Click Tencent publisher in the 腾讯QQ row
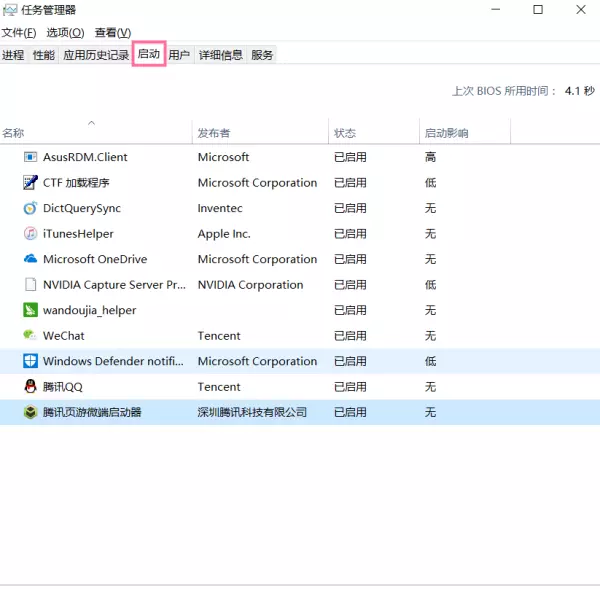600x589 pixels. [x=219, y=387]
